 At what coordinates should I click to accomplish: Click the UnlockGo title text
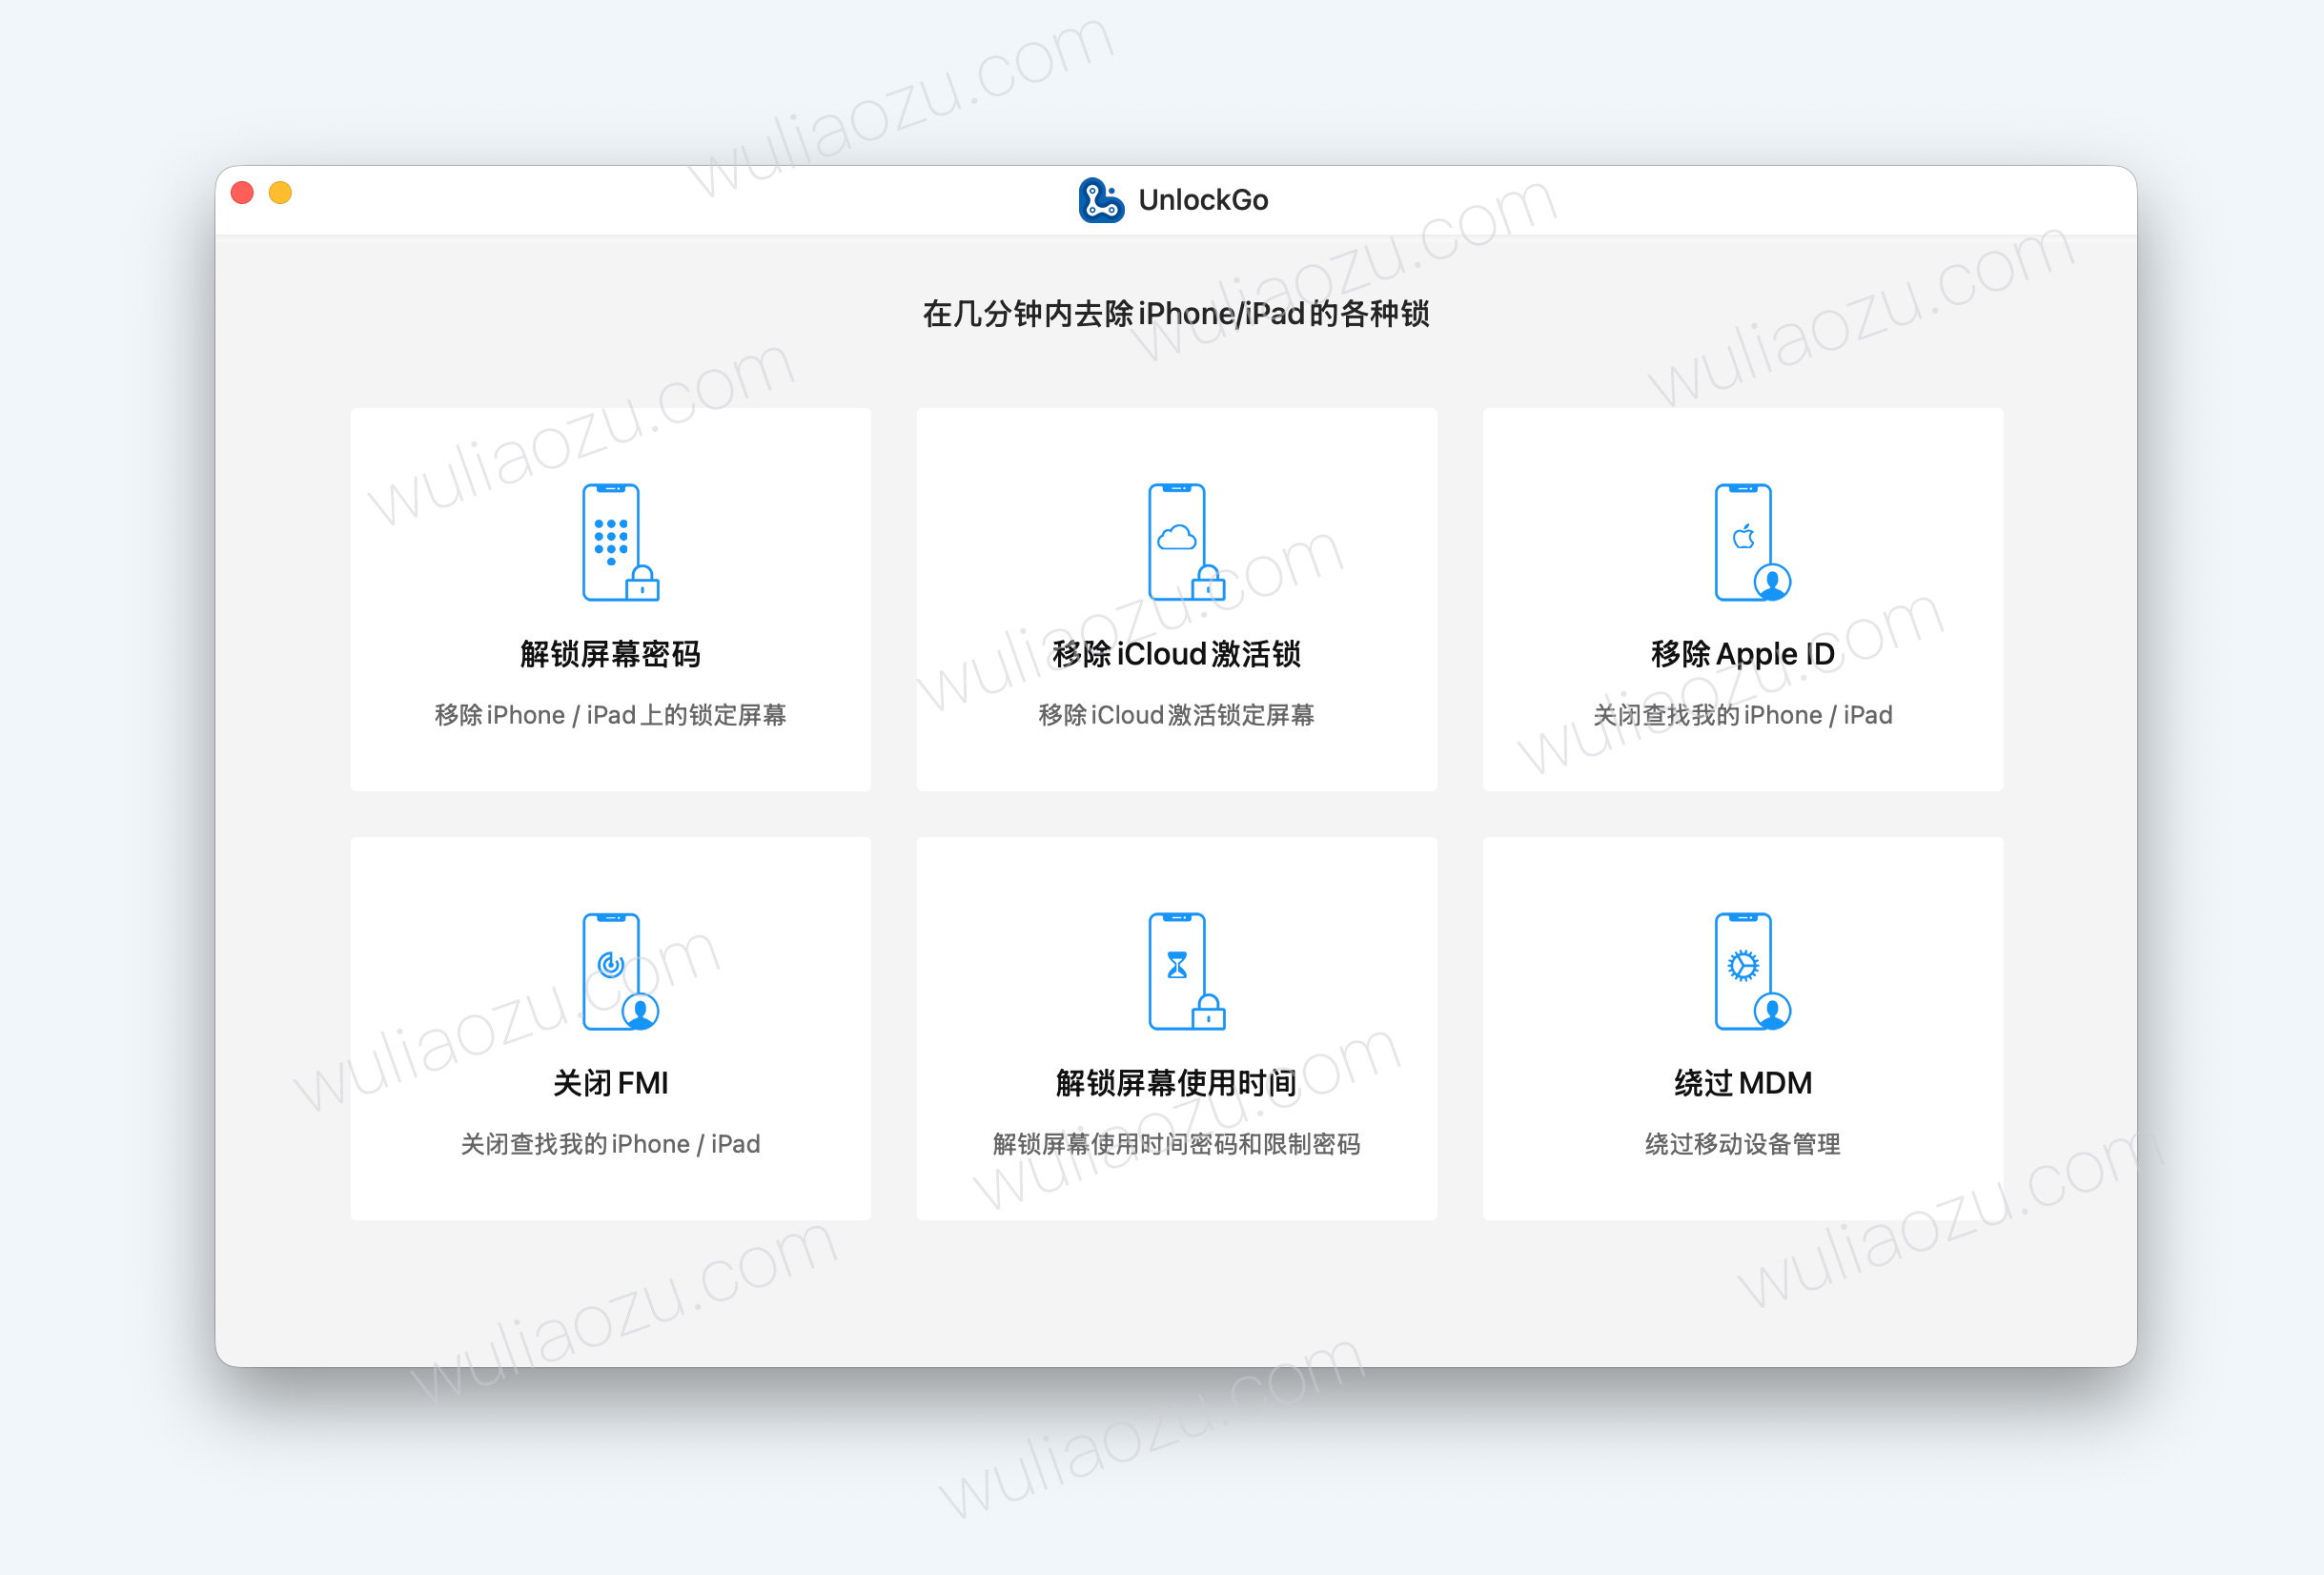click(1203, 200)
